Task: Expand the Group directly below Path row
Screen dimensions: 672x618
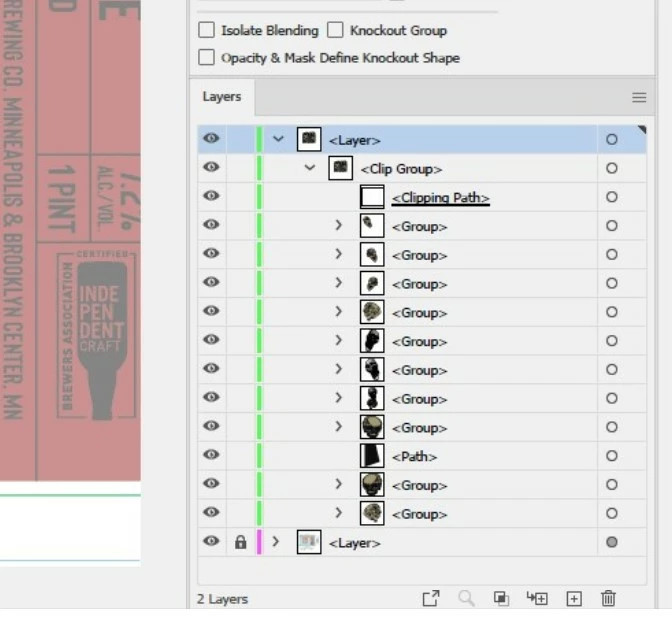Action: pos(338,484)
